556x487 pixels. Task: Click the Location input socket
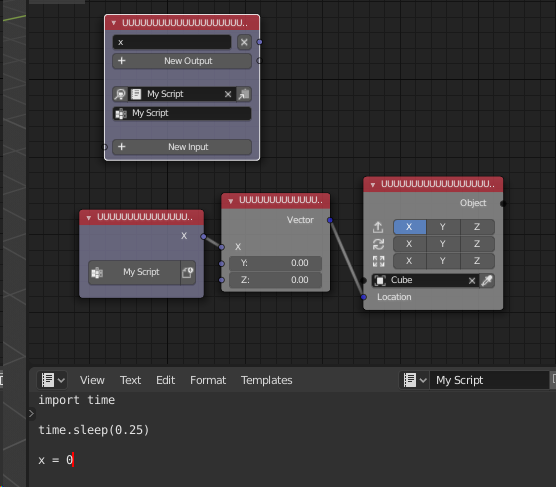click(363, 297)
